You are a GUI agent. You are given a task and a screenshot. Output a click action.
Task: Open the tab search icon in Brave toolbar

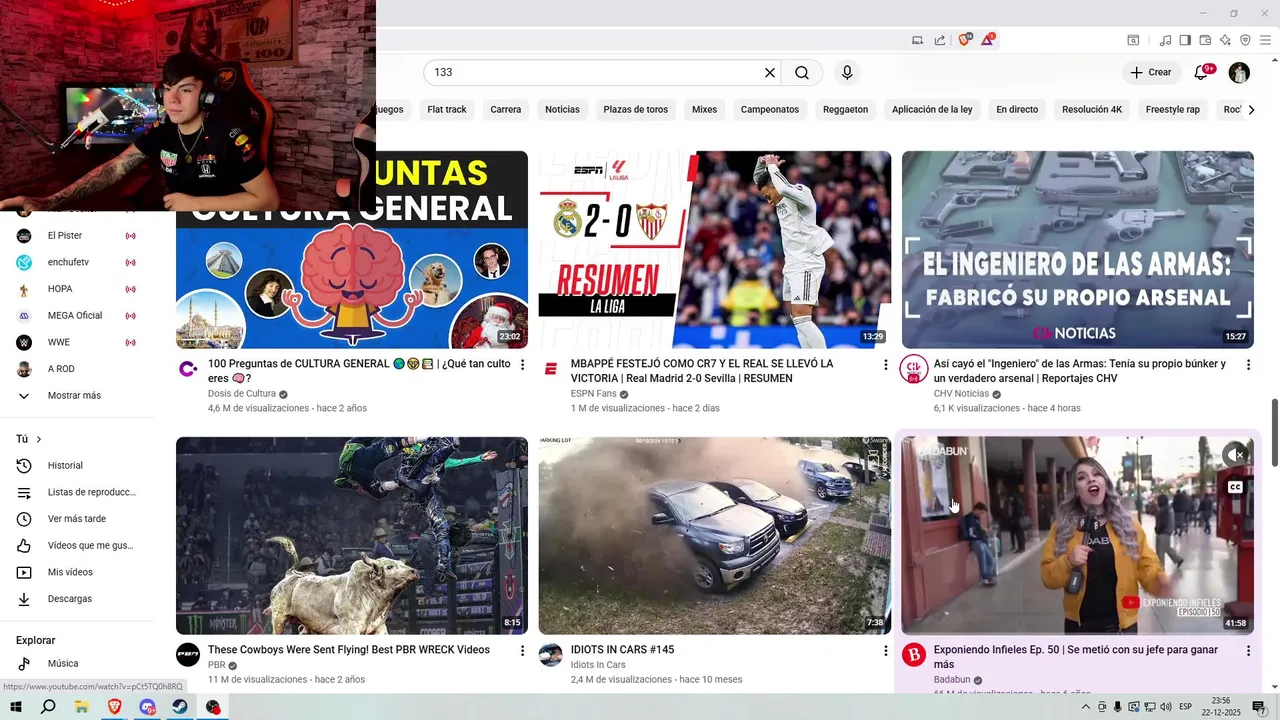point(1133,40)
